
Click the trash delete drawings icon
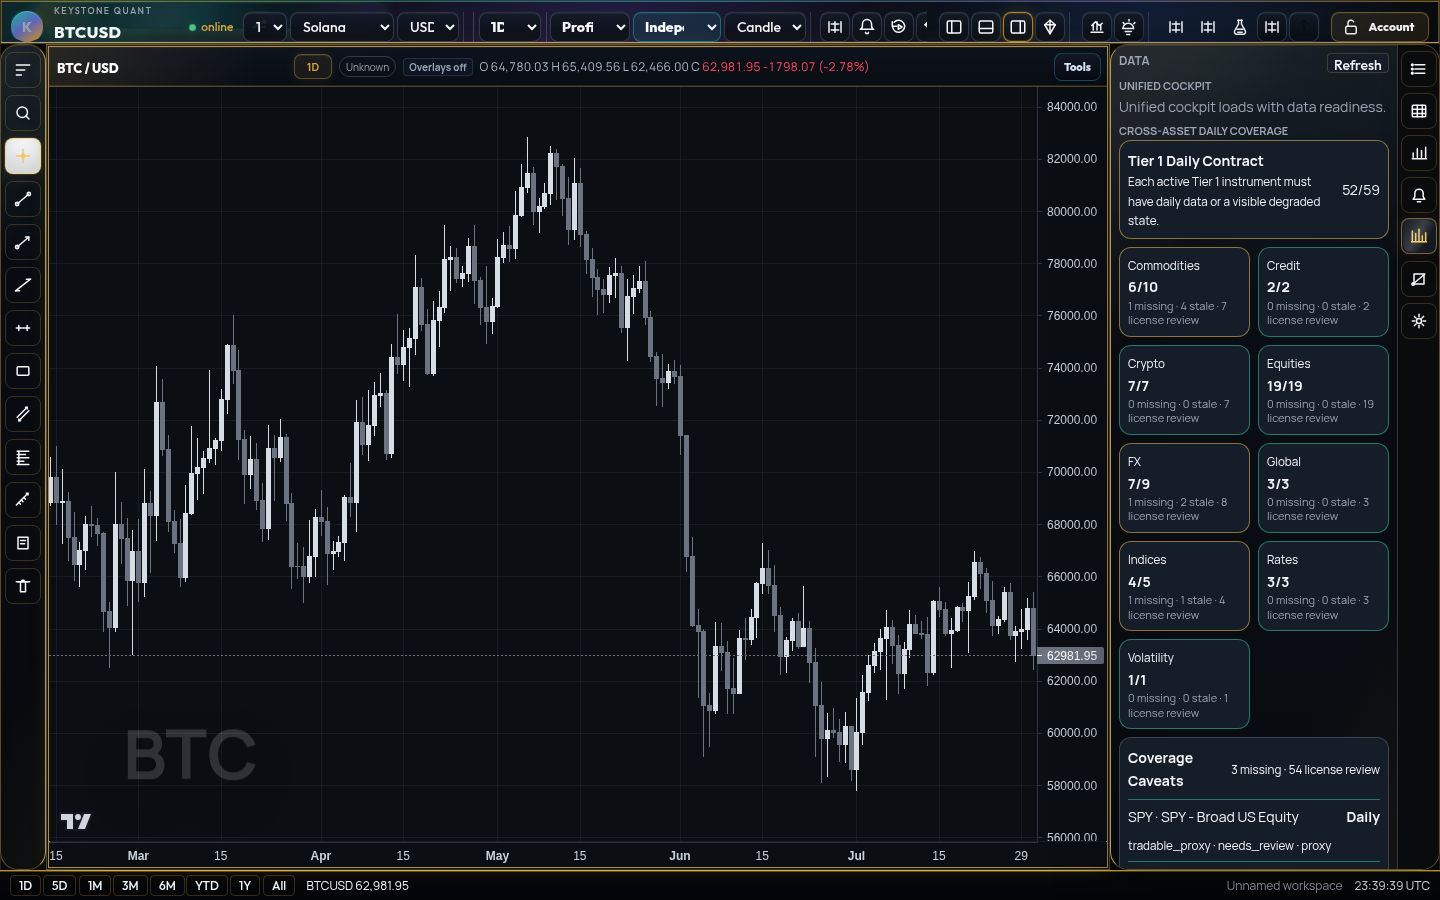pyautogui.click(x=23, y=586)
